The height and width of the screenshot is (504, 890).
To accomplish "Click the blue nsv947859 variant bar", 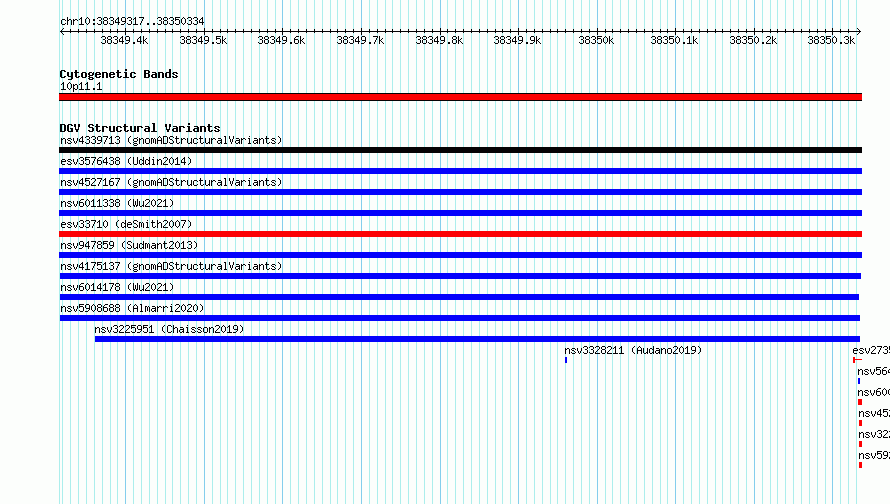I will pyautogui.click(x=460, y=255).
